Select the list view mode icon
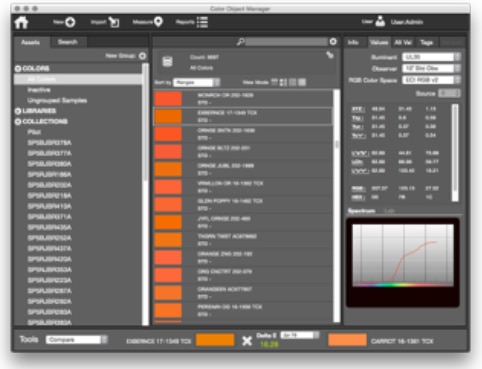This screenshot has height=369, width=482. click(274, 82)
